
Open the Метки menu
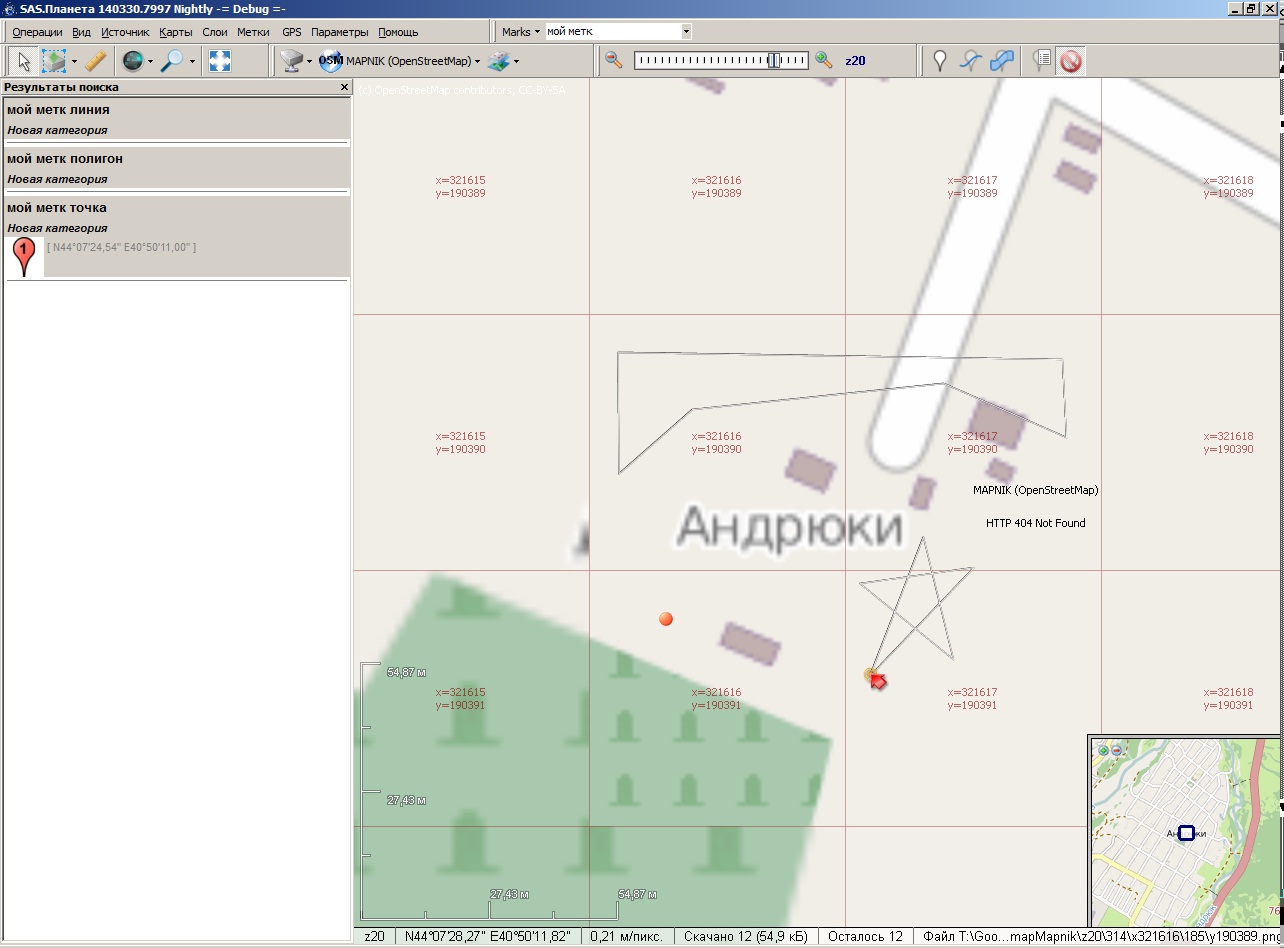[253, 32]
